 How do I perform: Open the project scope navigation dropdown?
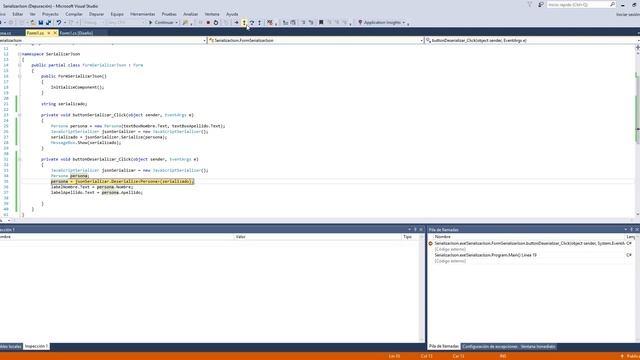(x=103, y=40)
